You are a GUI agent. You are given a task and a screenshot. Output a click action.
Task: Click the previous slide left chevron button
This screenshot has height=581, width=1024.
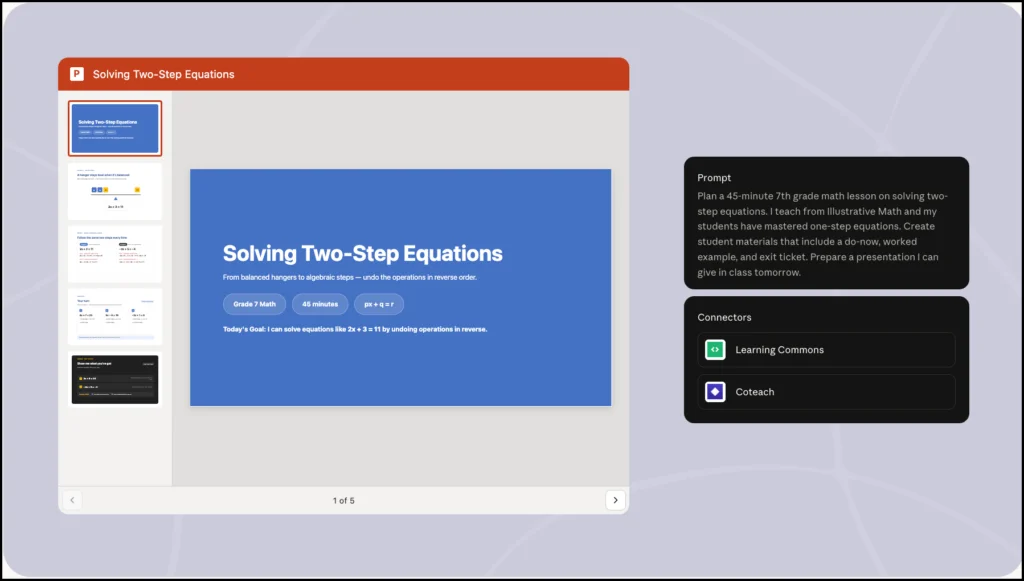[72, 500]
